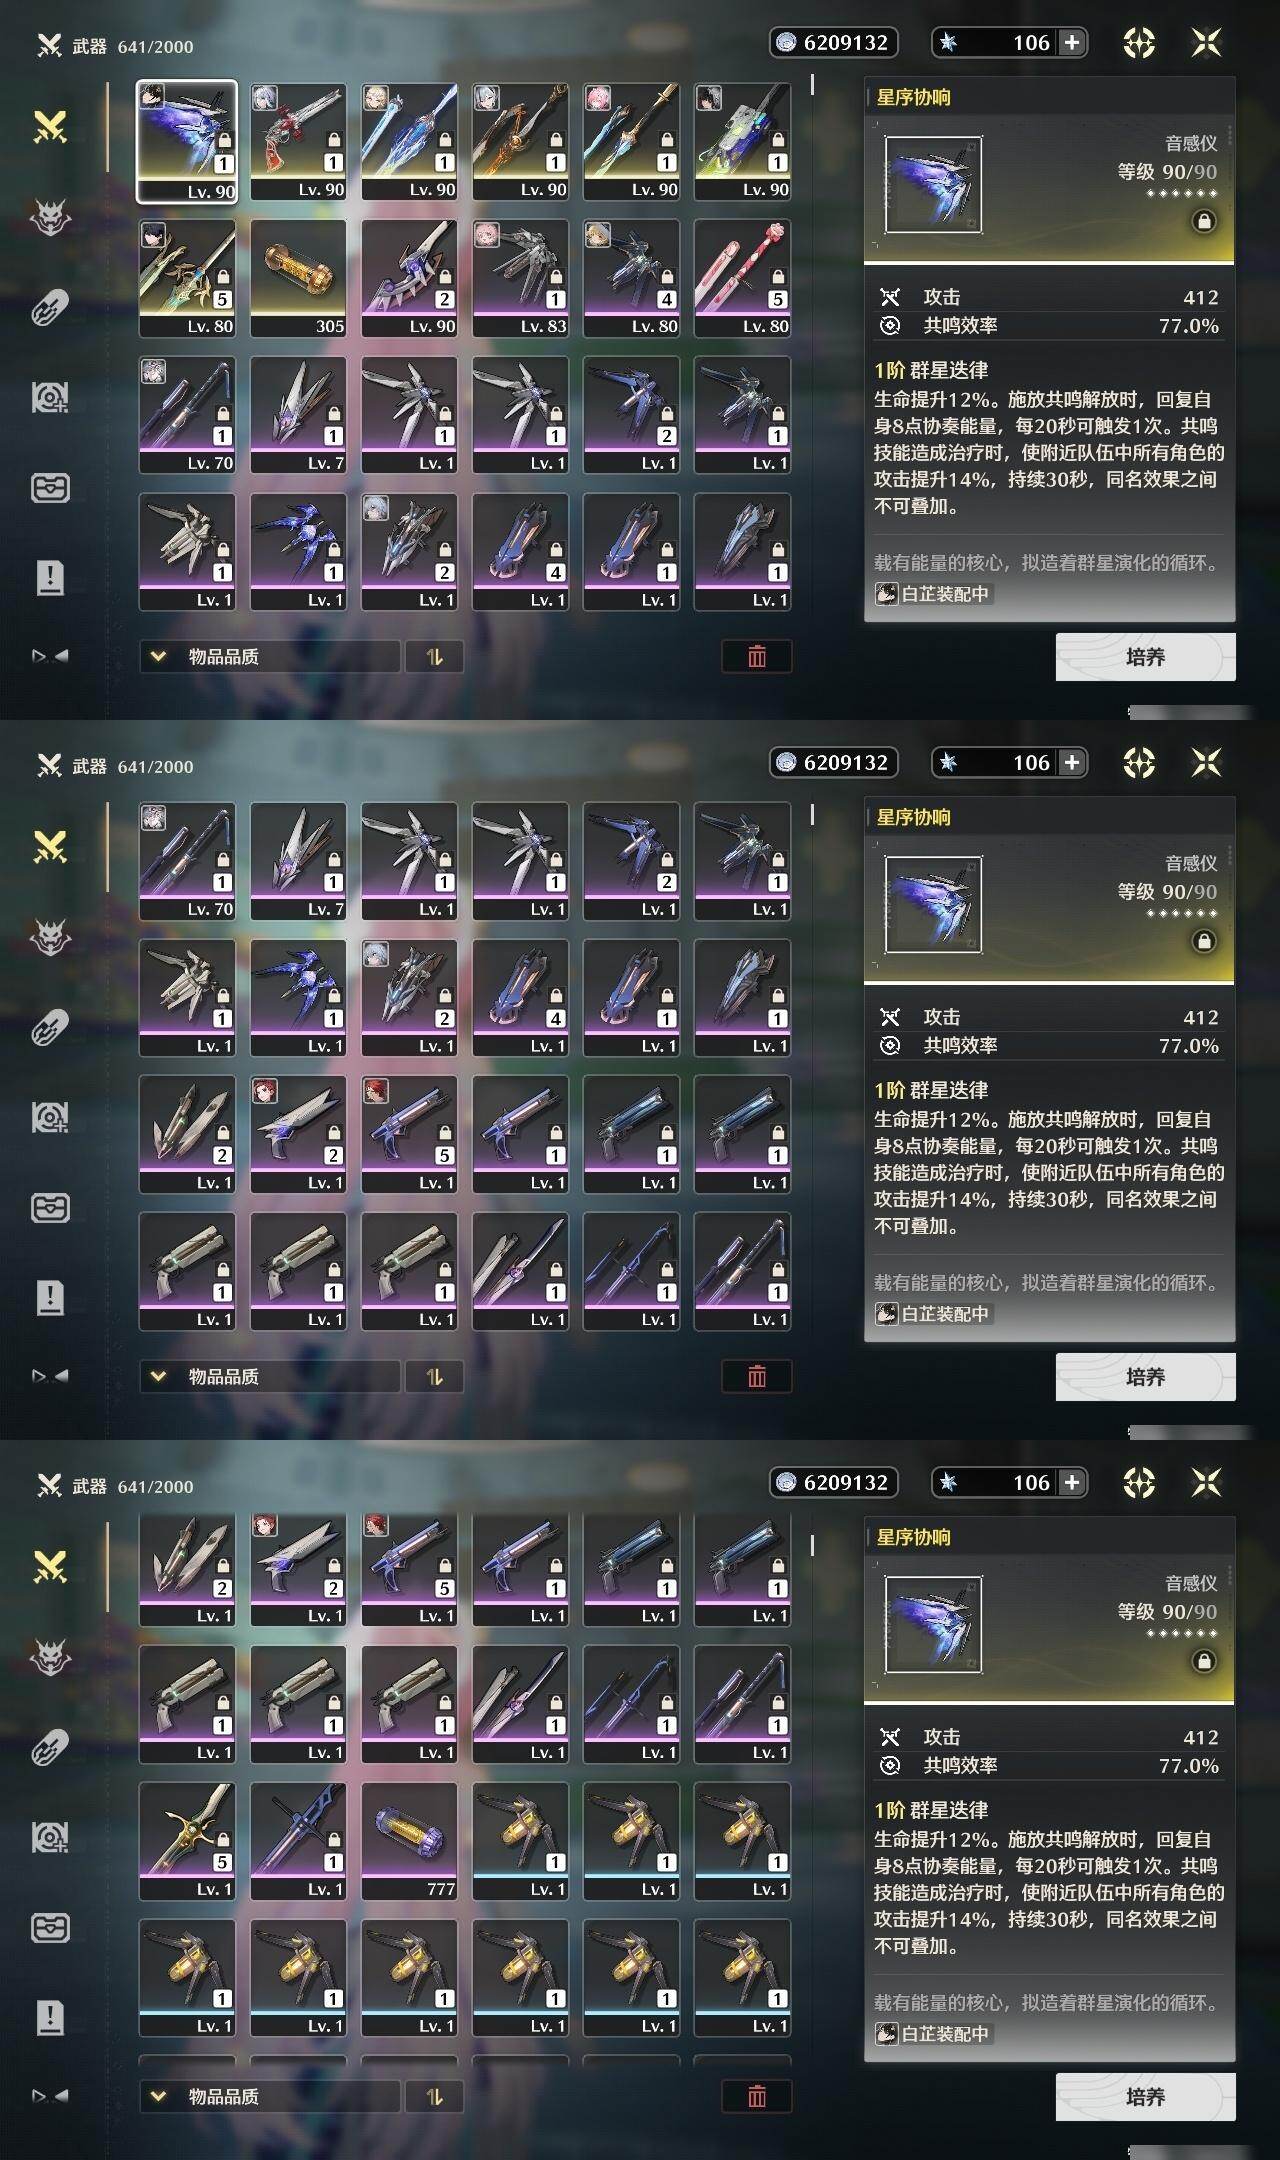This screenshot has width=1280, height=2160.
Task: Click the red trash discard icon in topmost view
Action: tap(757, 657)
